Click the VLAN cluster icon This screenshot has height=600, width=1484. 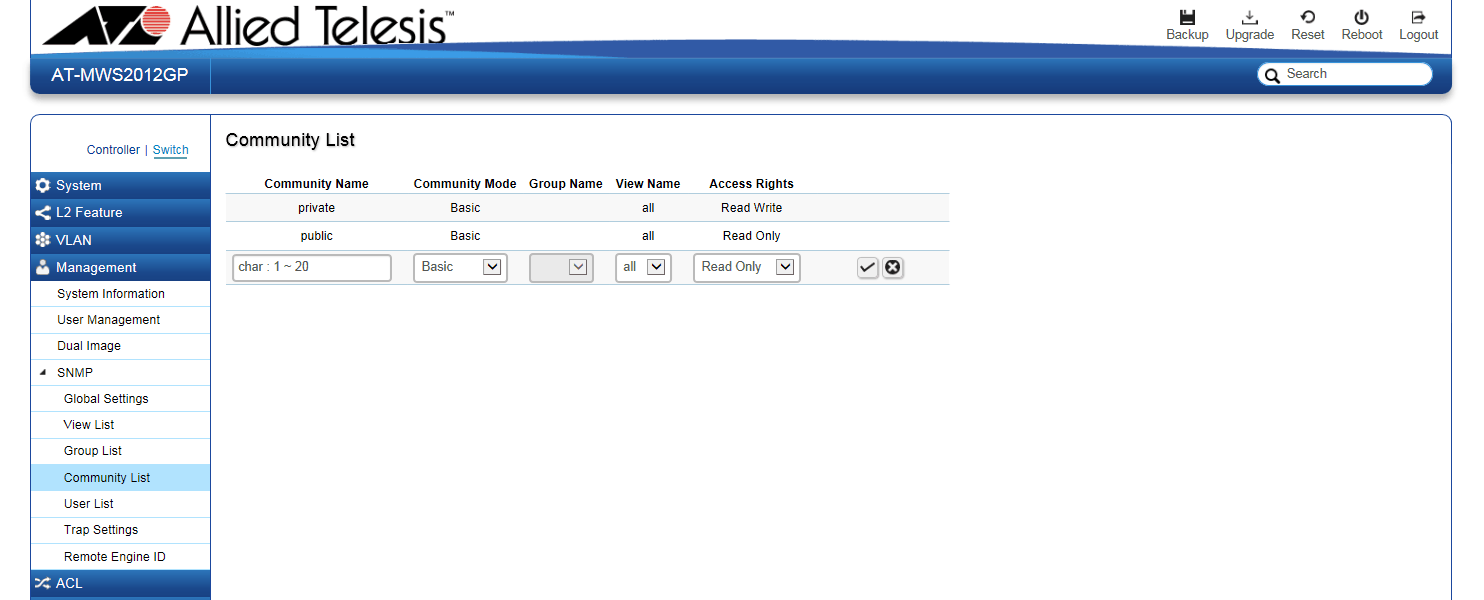42,240
